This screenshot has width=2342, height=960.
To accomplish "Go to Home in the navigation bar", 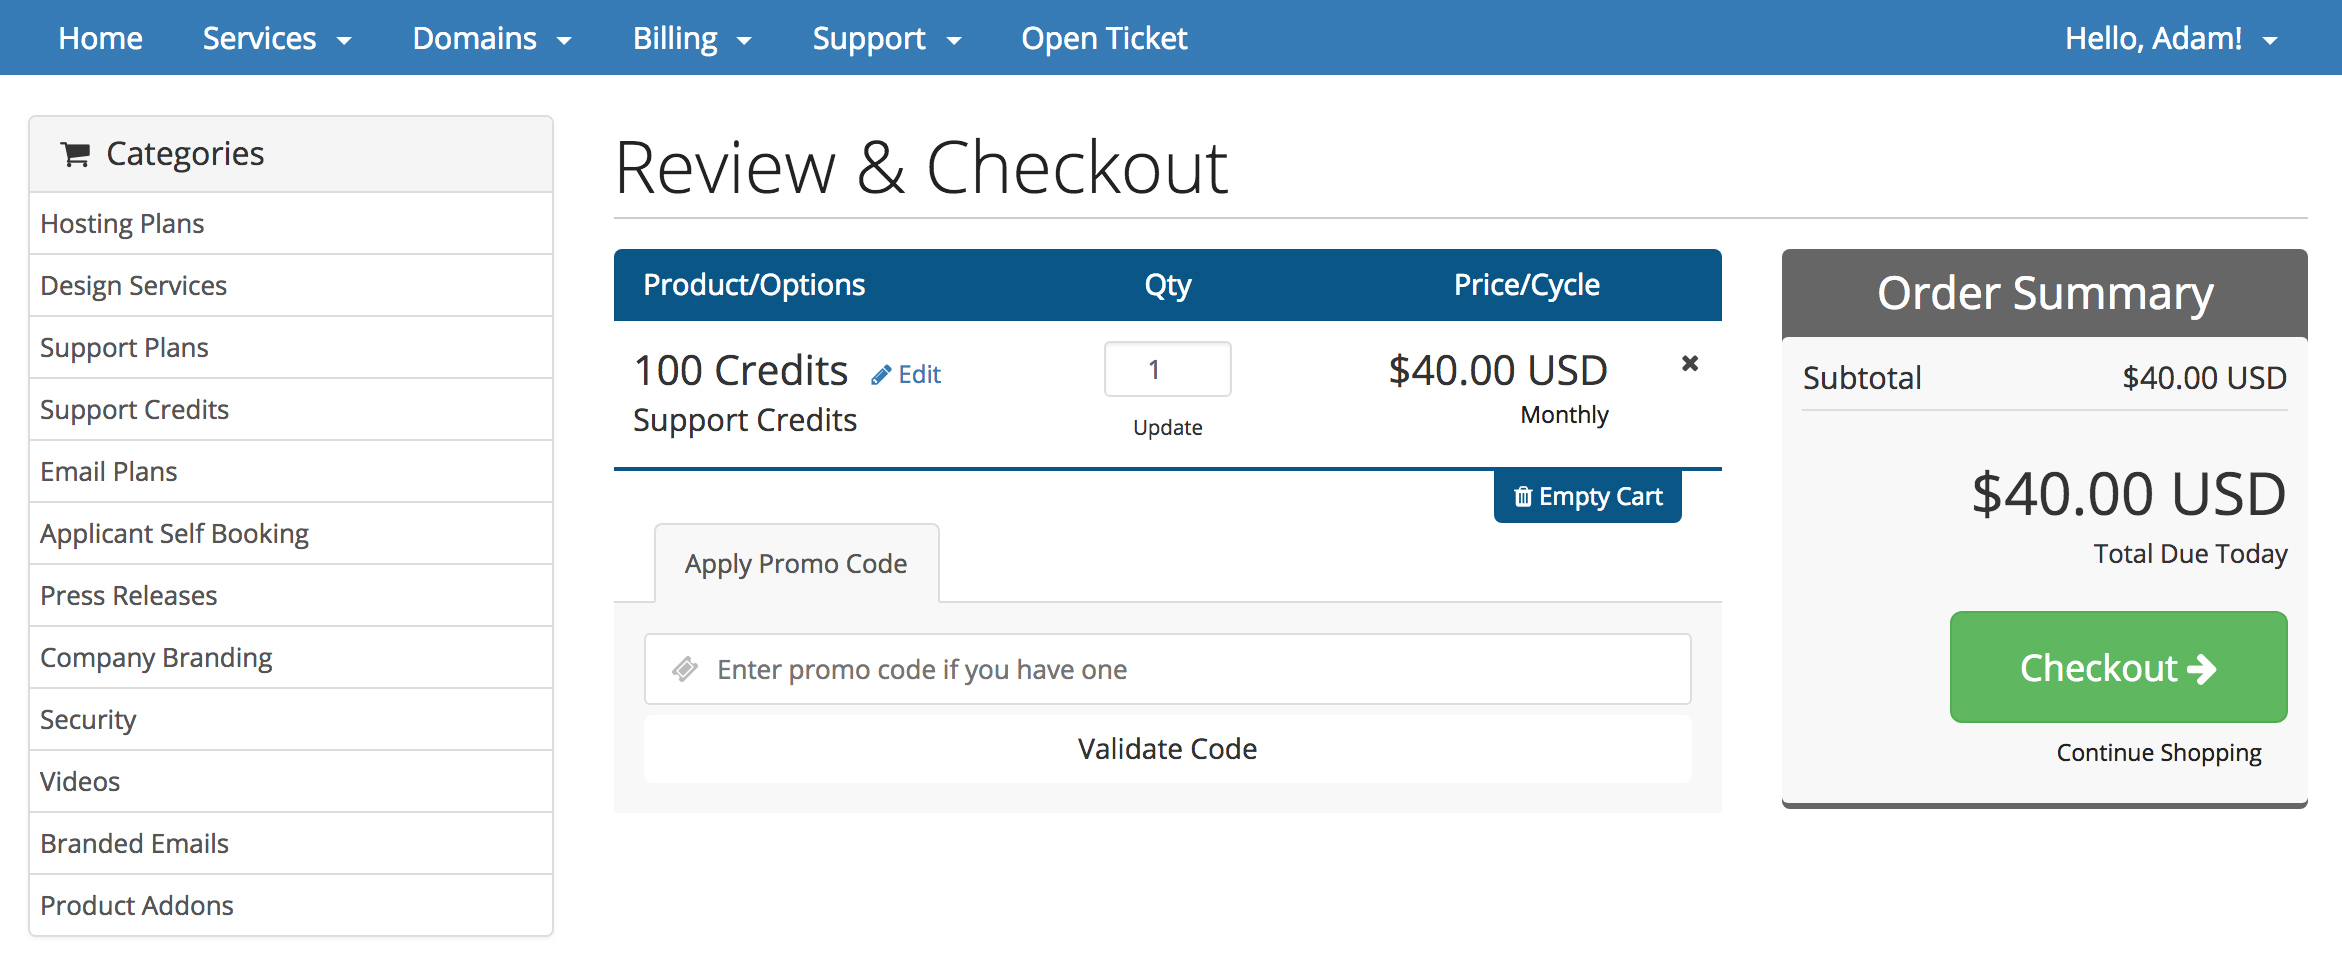I will click(100, 38).
